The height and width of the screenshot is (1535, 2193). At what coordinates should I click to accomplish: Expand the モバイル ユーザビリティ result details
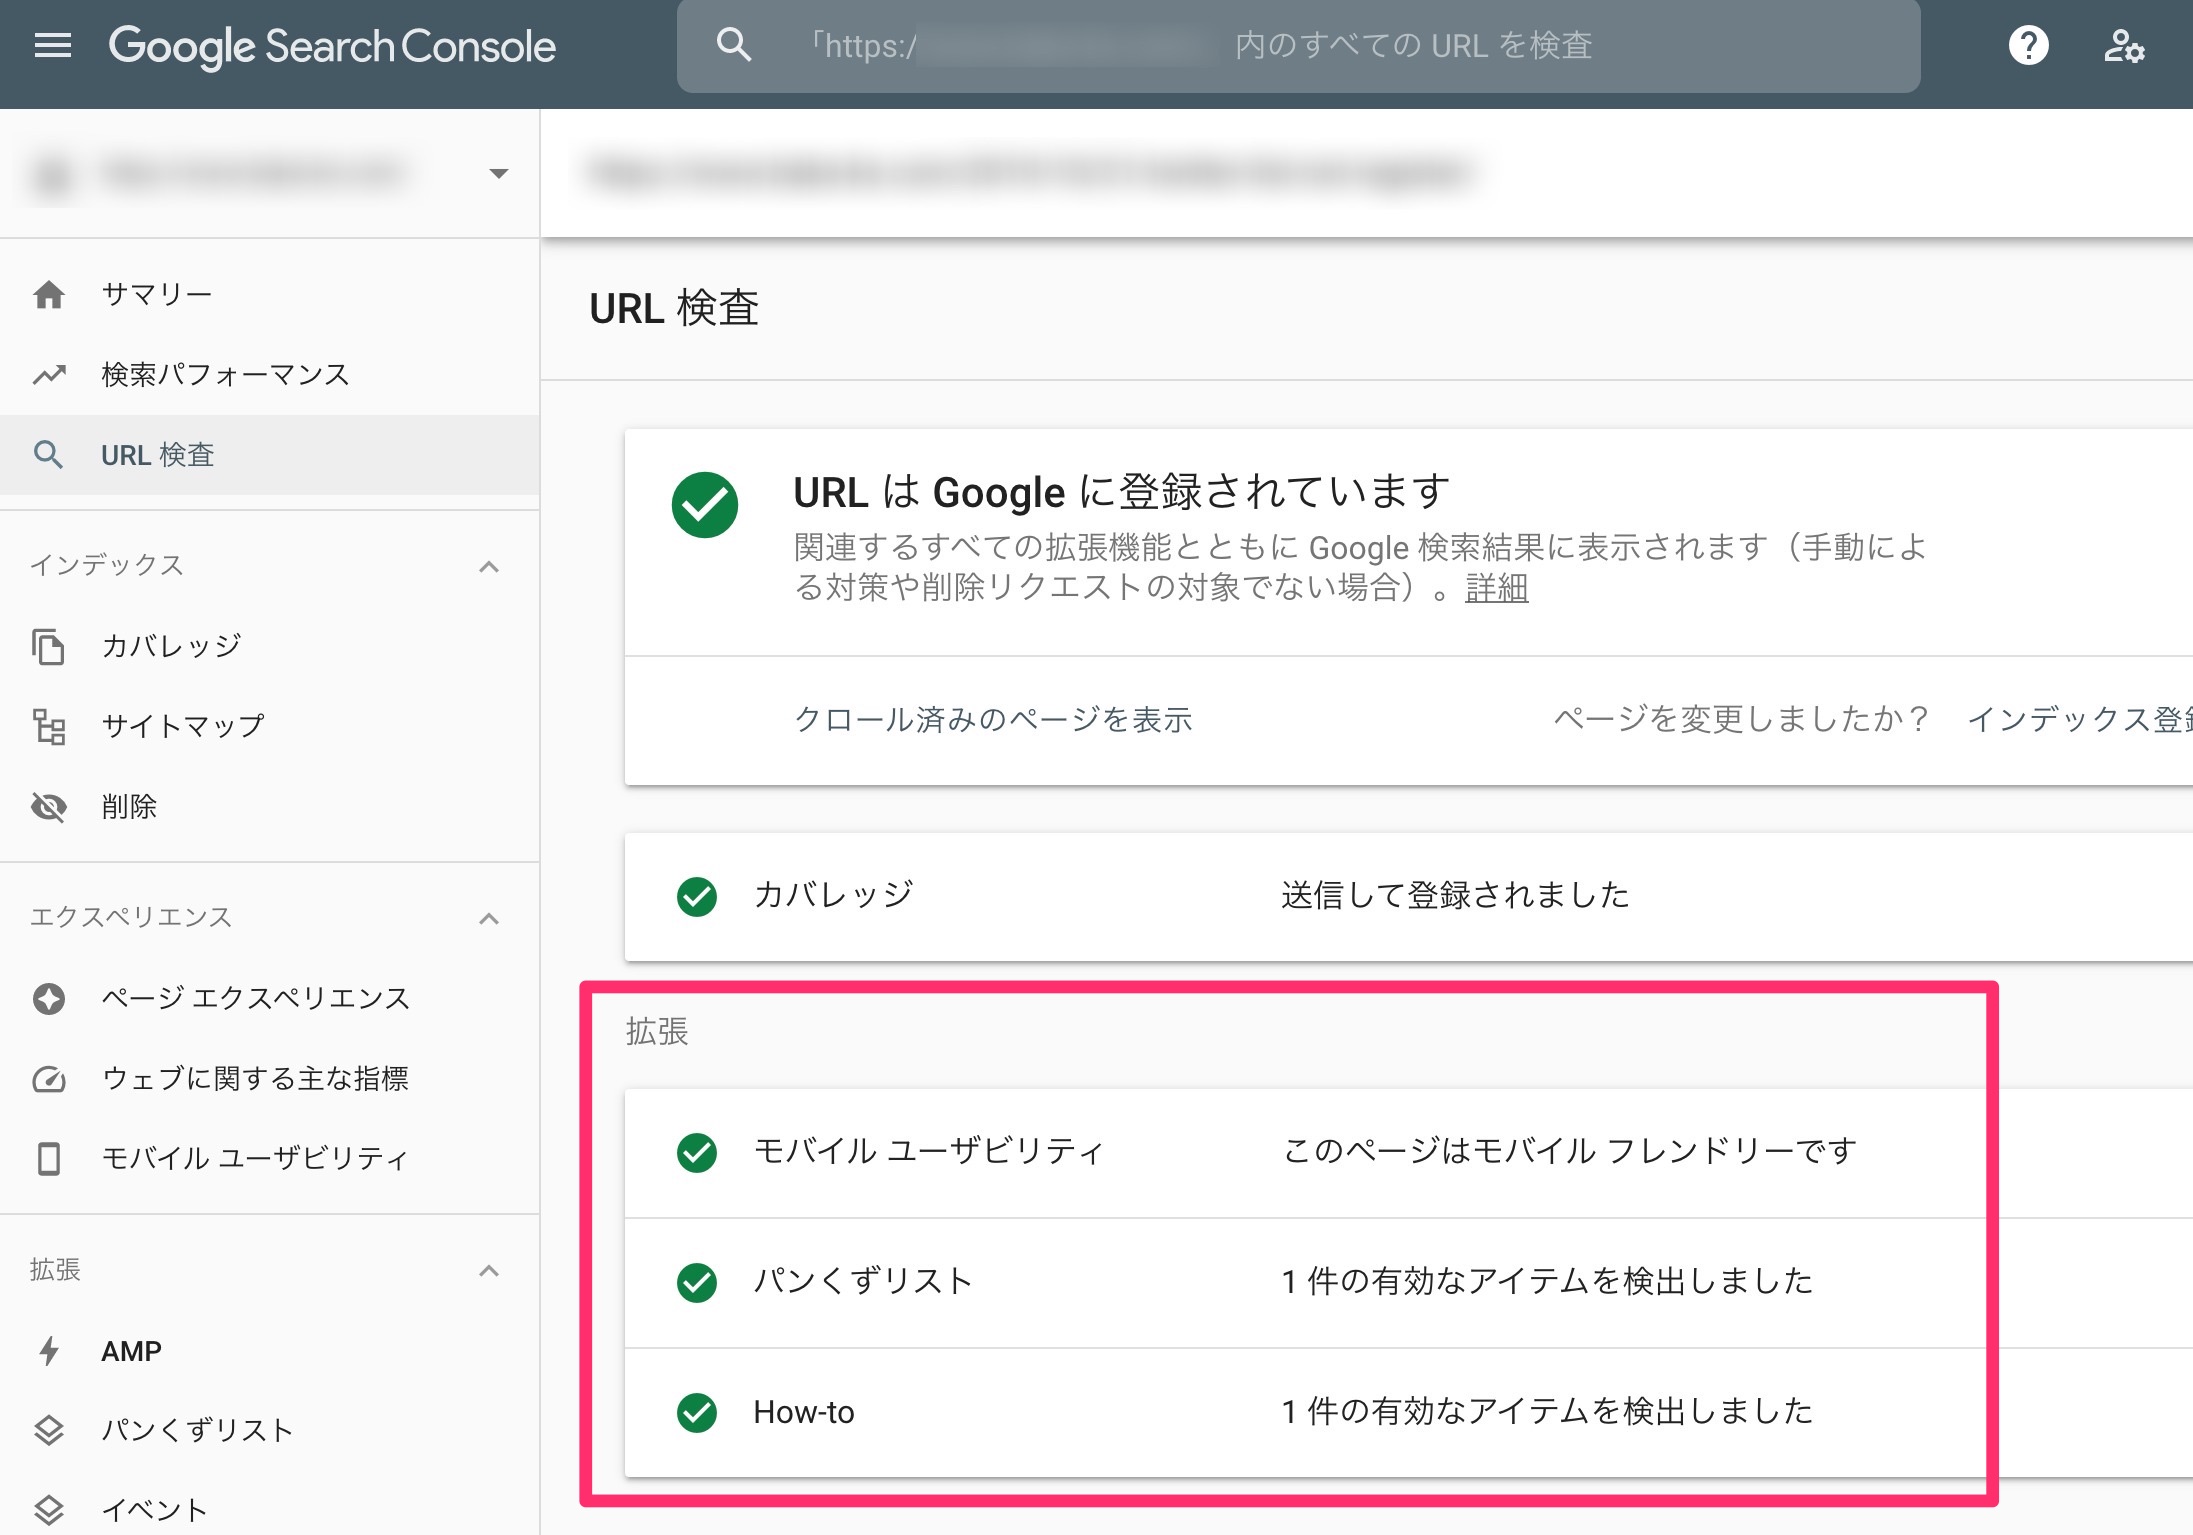[x=1408, y=1152]
